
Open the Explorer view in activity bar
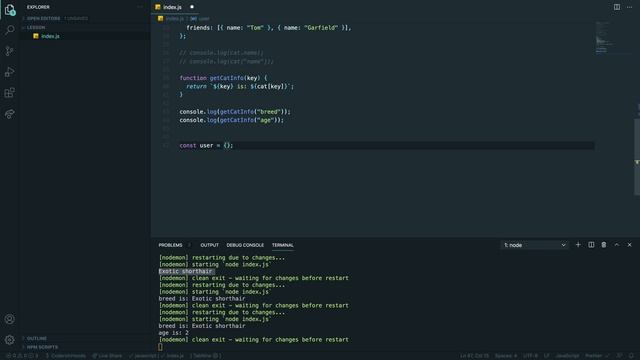(10, 9)
